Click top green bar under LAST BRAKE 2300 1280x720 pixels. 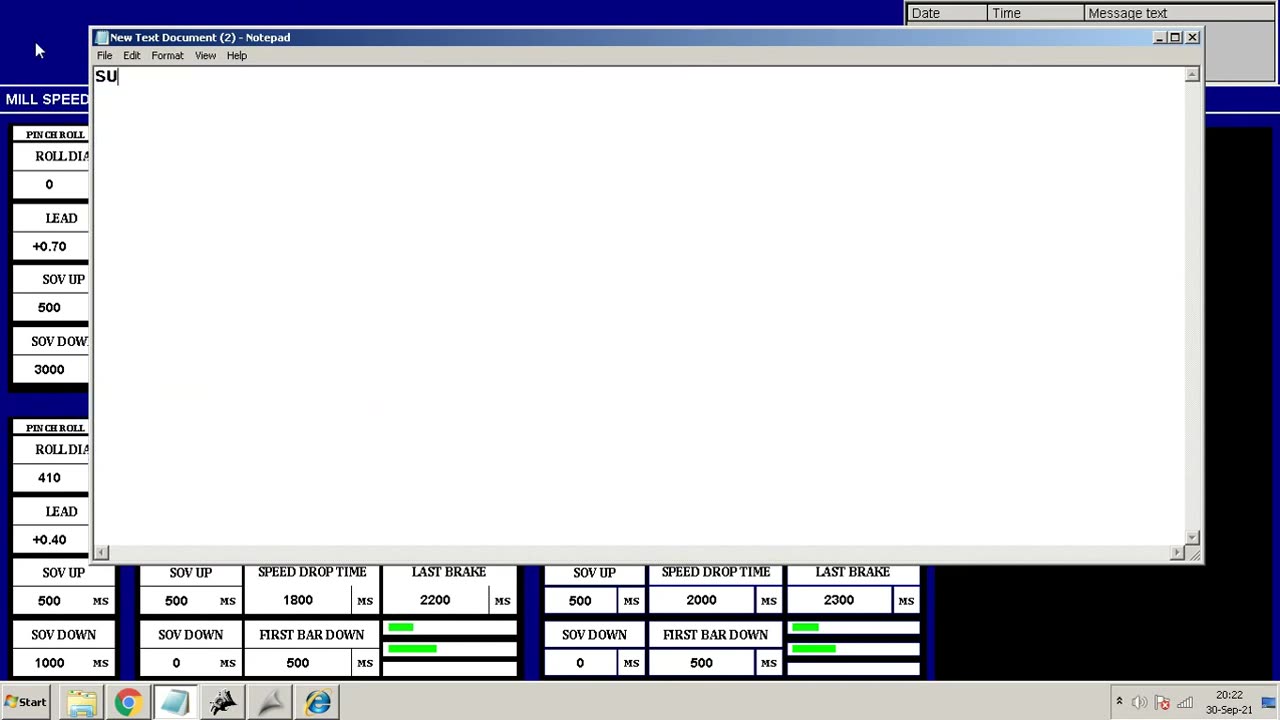click(805, 627)
